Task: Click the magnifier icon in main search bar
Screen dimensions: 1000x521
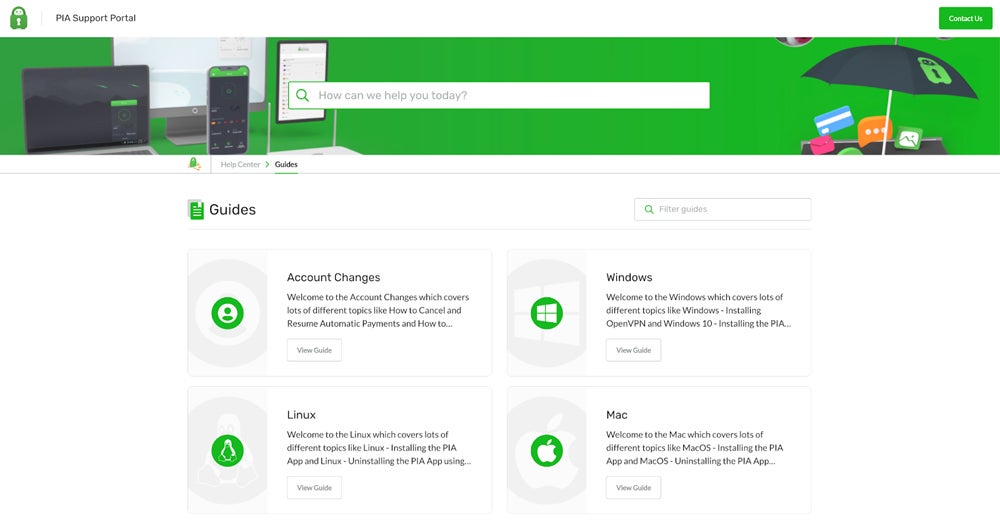Action: coord(302,95)
